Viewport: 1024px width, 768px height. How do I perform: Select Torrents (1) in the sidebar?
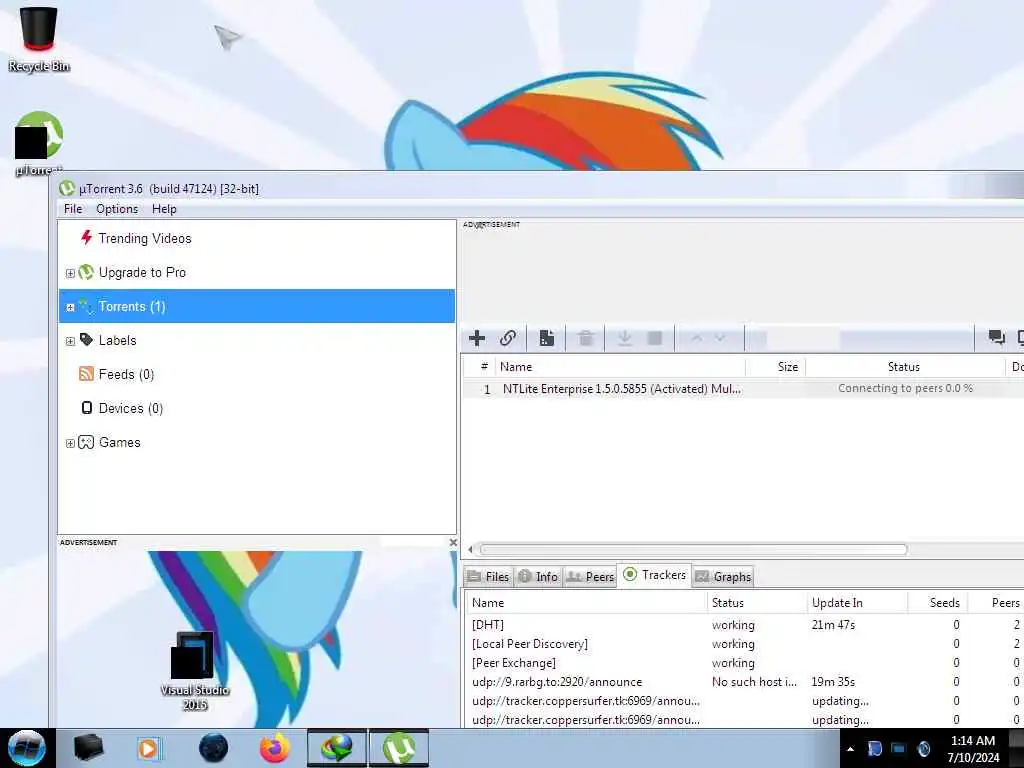point(257,306)
